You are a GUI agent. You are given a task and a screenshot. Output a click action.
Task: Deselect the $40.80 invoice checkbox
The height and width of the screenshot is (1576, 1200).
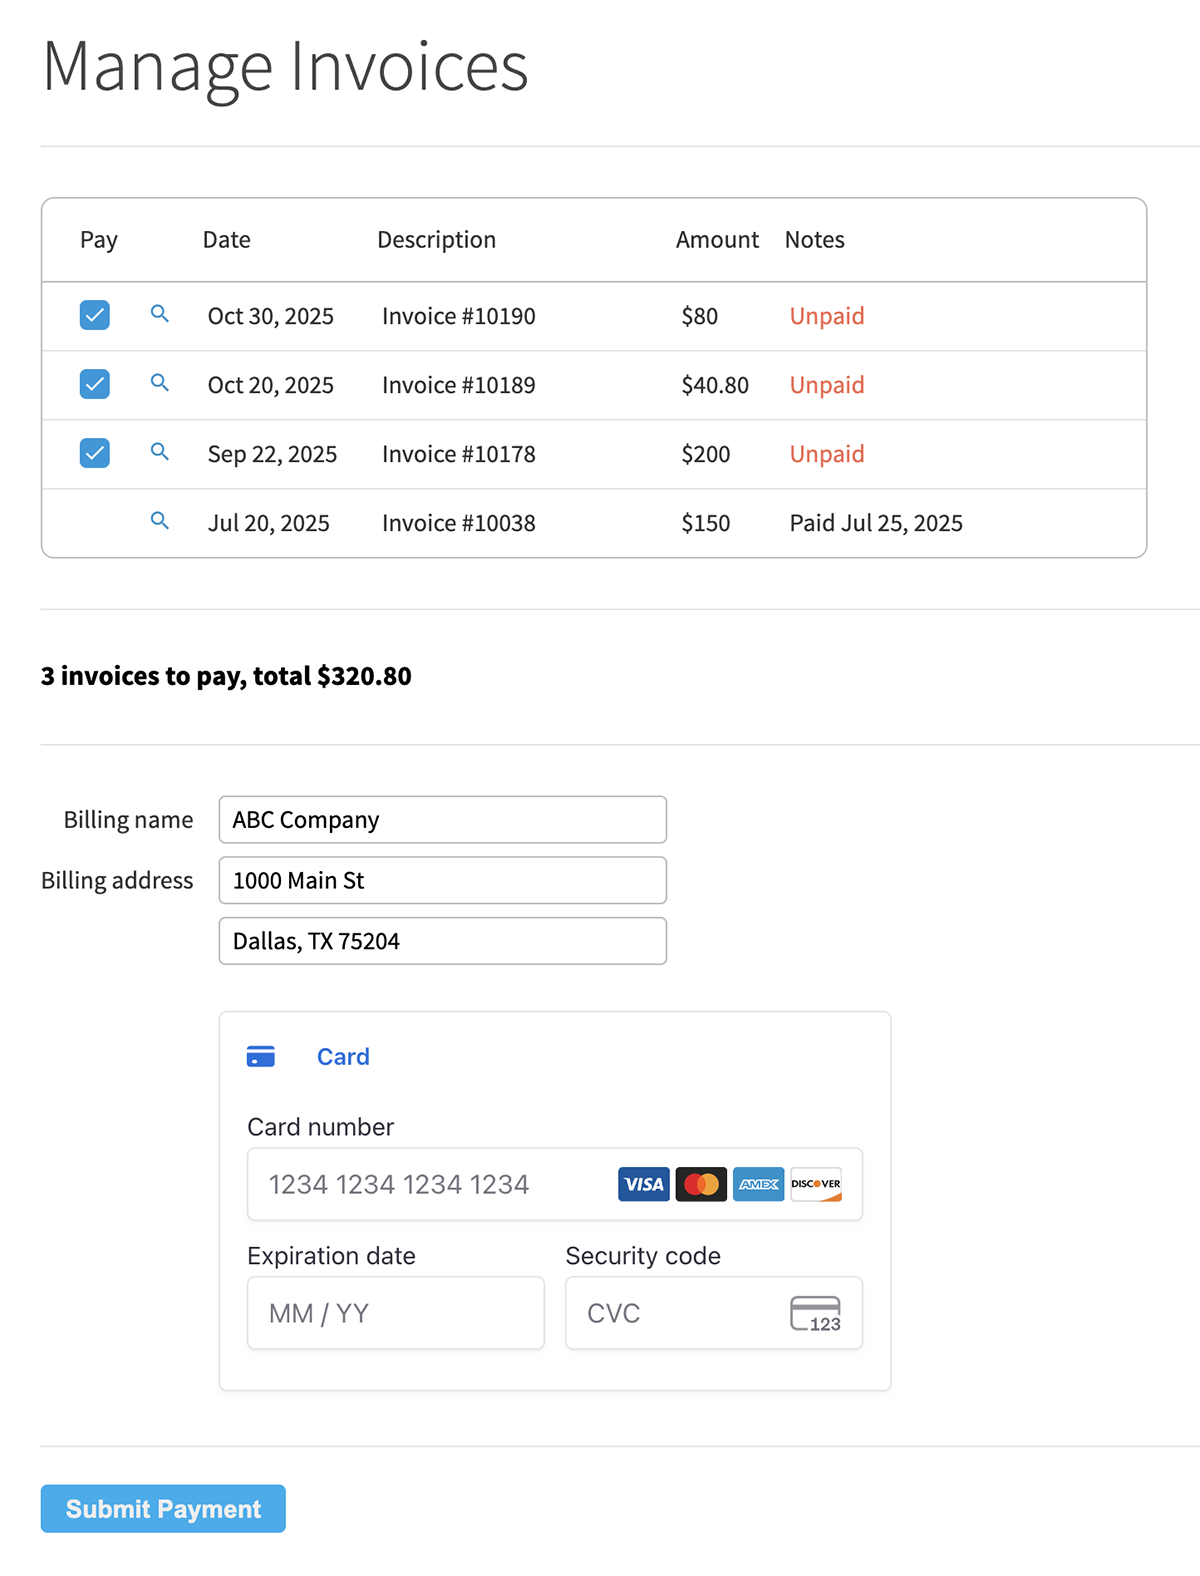[95, 384]
